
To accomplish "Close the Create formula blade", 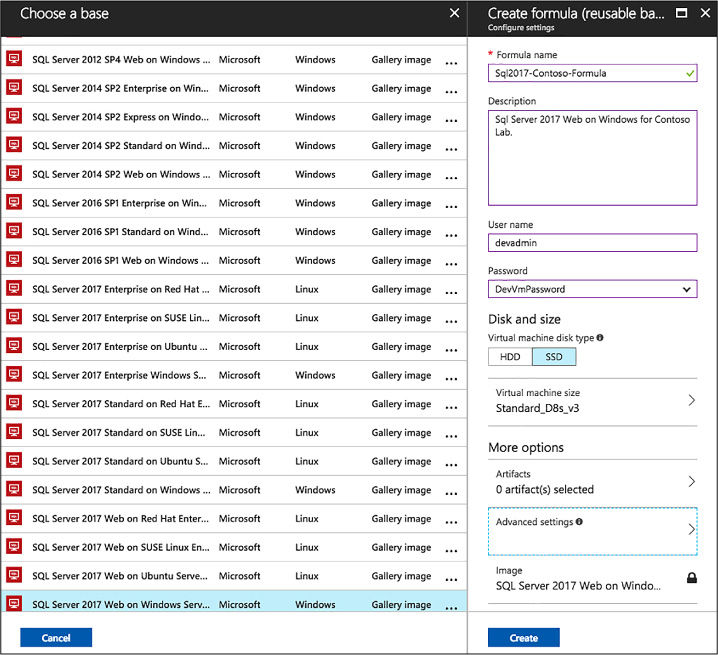I will click(706, 13).
